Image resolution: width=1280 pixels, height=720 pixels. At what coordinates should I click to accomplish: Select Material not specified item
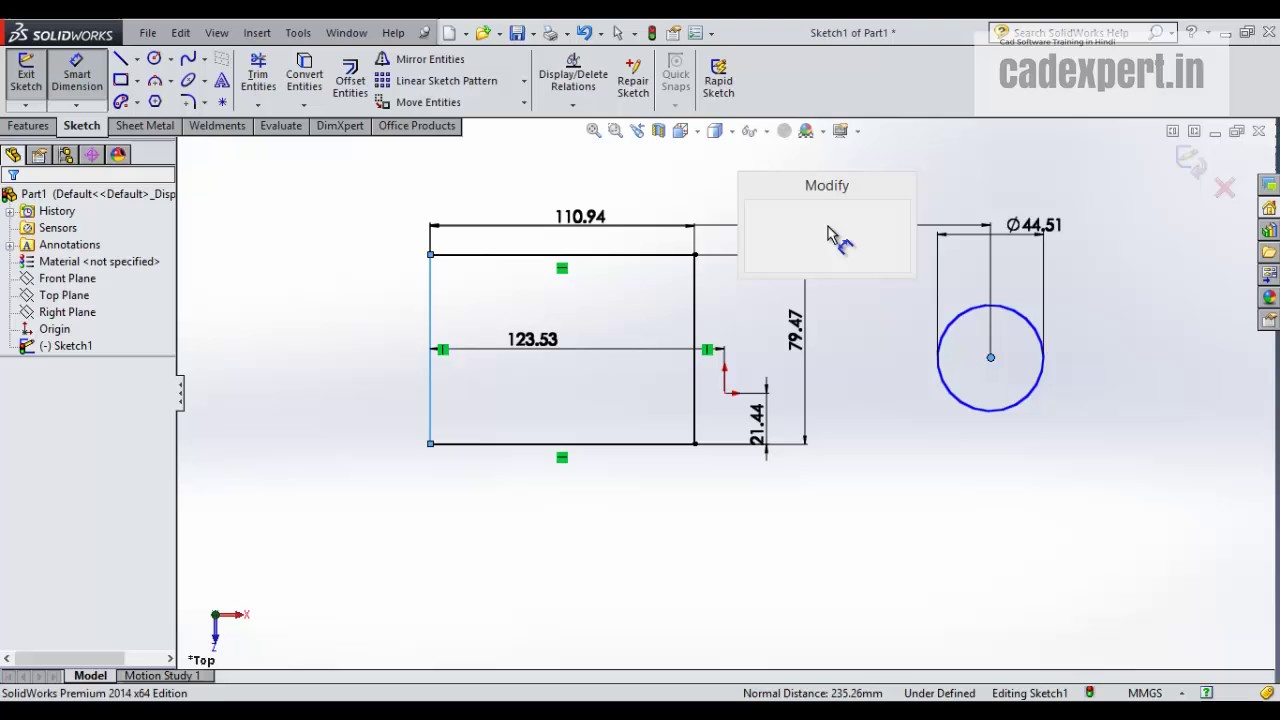point(99,262)
